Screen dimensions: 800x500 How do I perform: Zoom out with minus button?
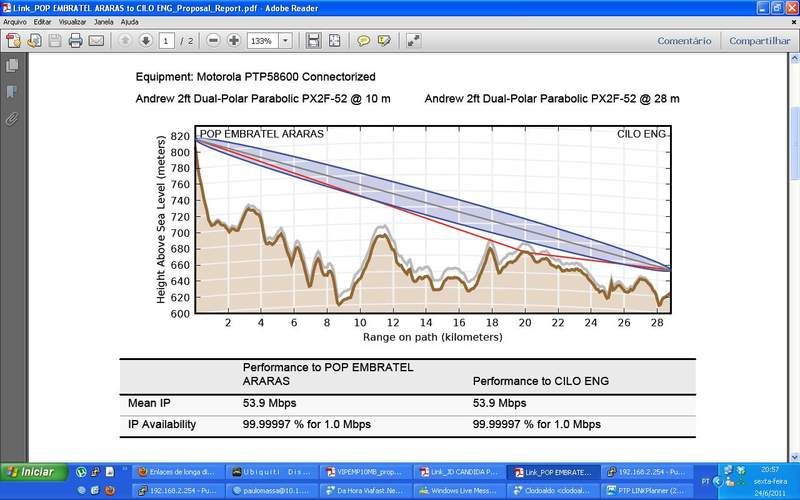(x=214, y=40)
